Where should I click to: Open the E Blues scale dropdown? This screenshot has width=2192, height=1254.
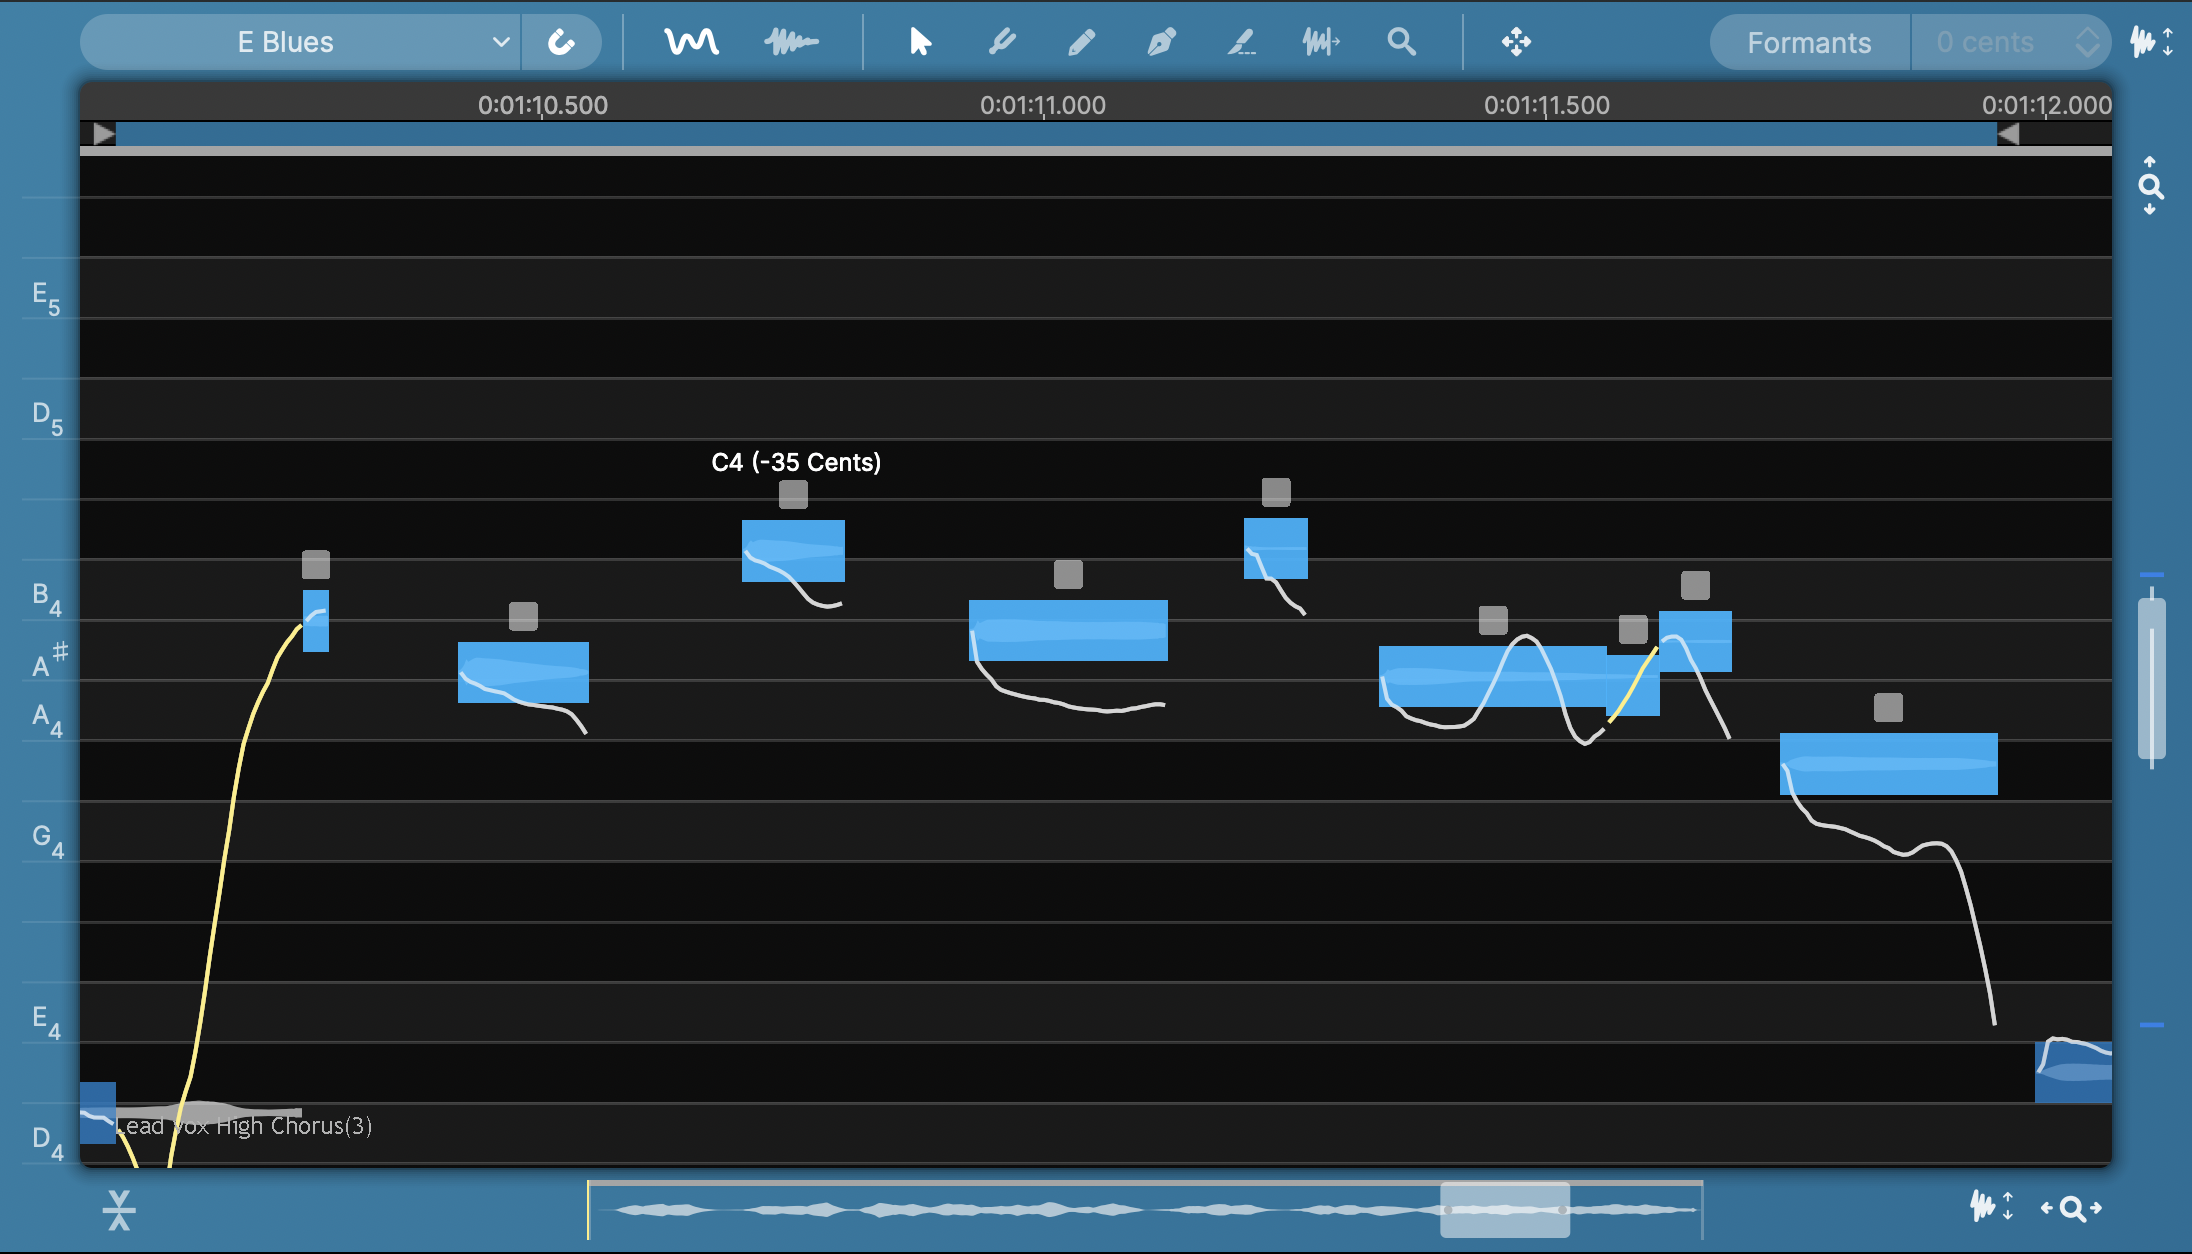pos(299,42)
